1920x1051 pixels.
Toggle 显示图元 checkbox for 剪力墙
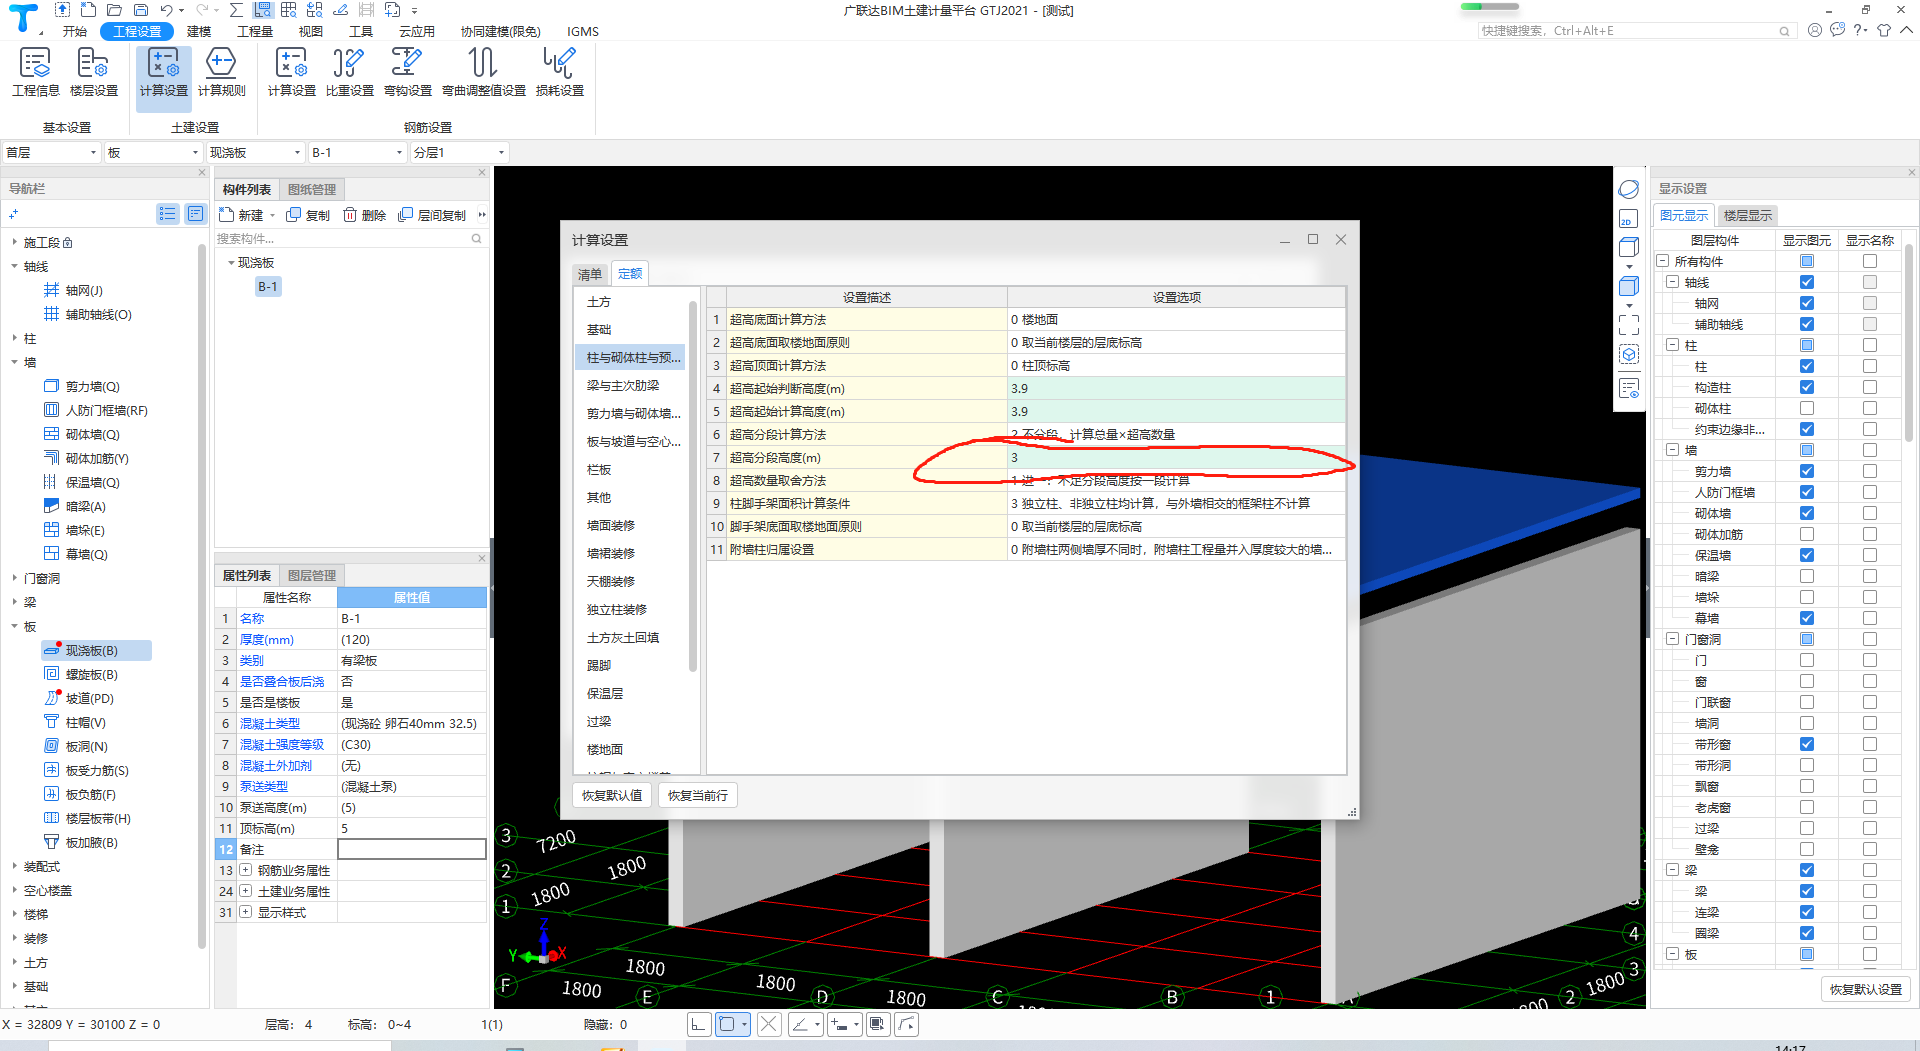[1807, 471]
